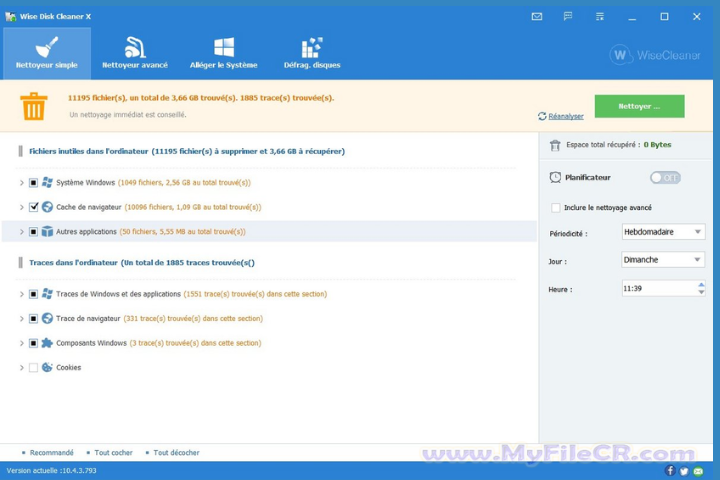
Task: Go to Défrag. disques tab
Action: [x=312, y=53]
